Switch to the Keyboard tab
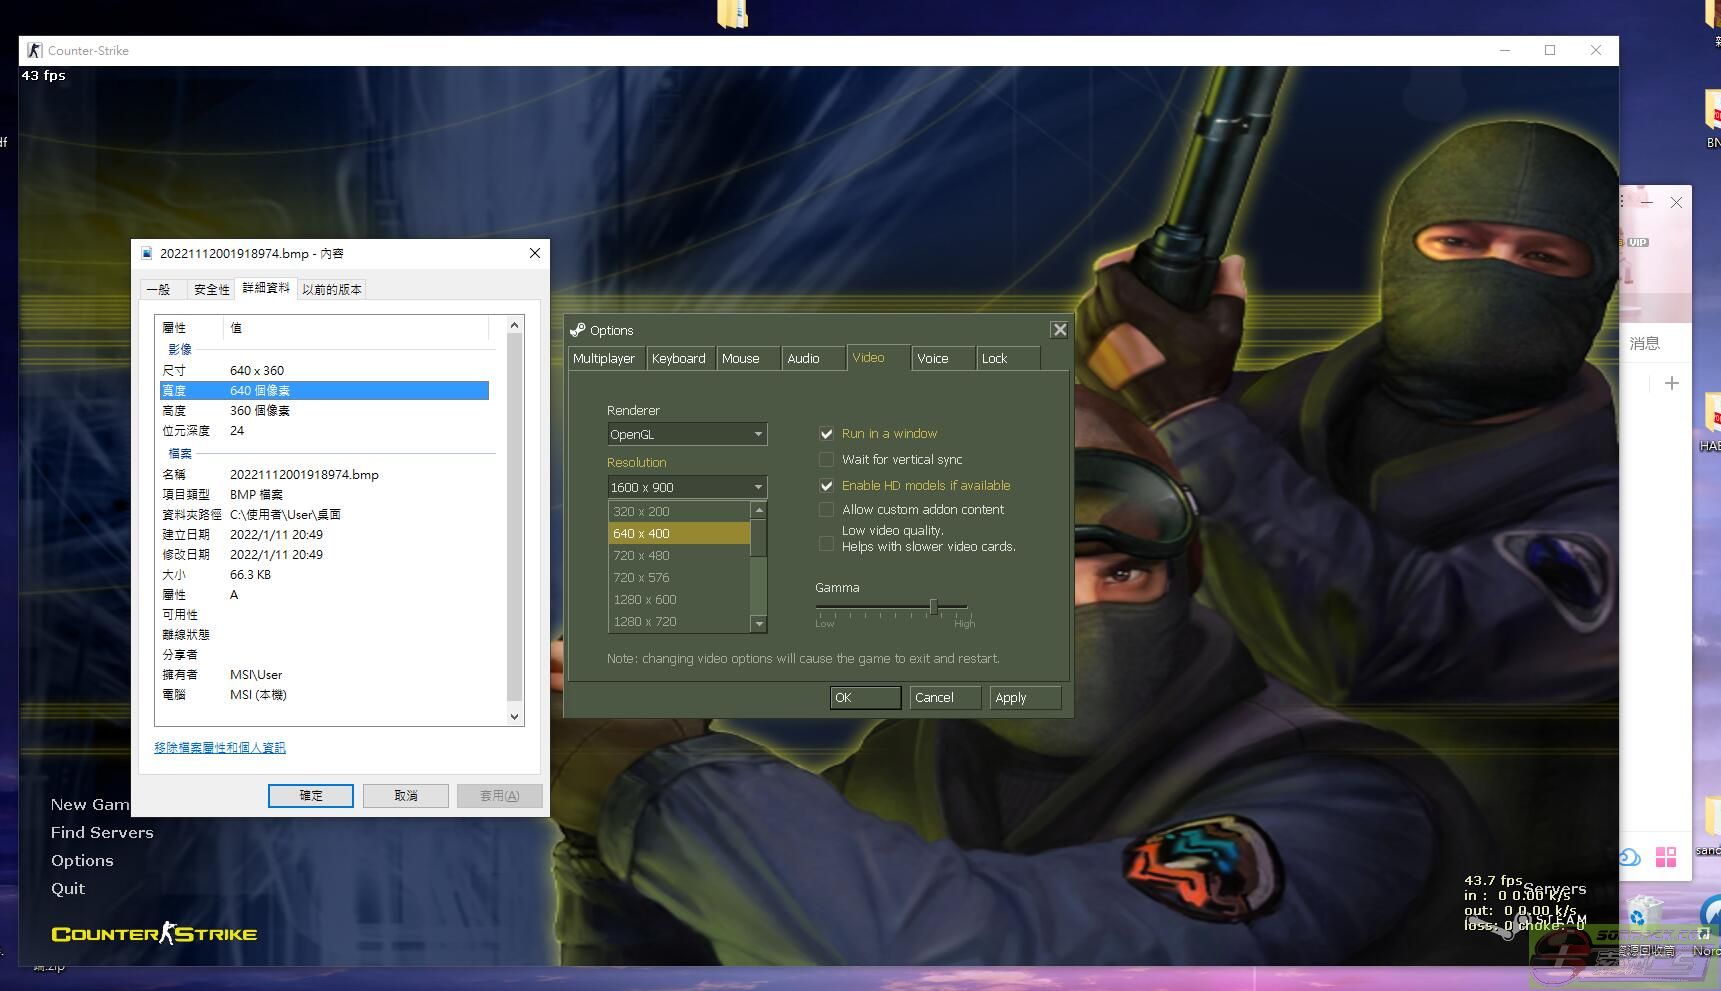This screenshot has height=991, width=1721. (x=681, y=358)
